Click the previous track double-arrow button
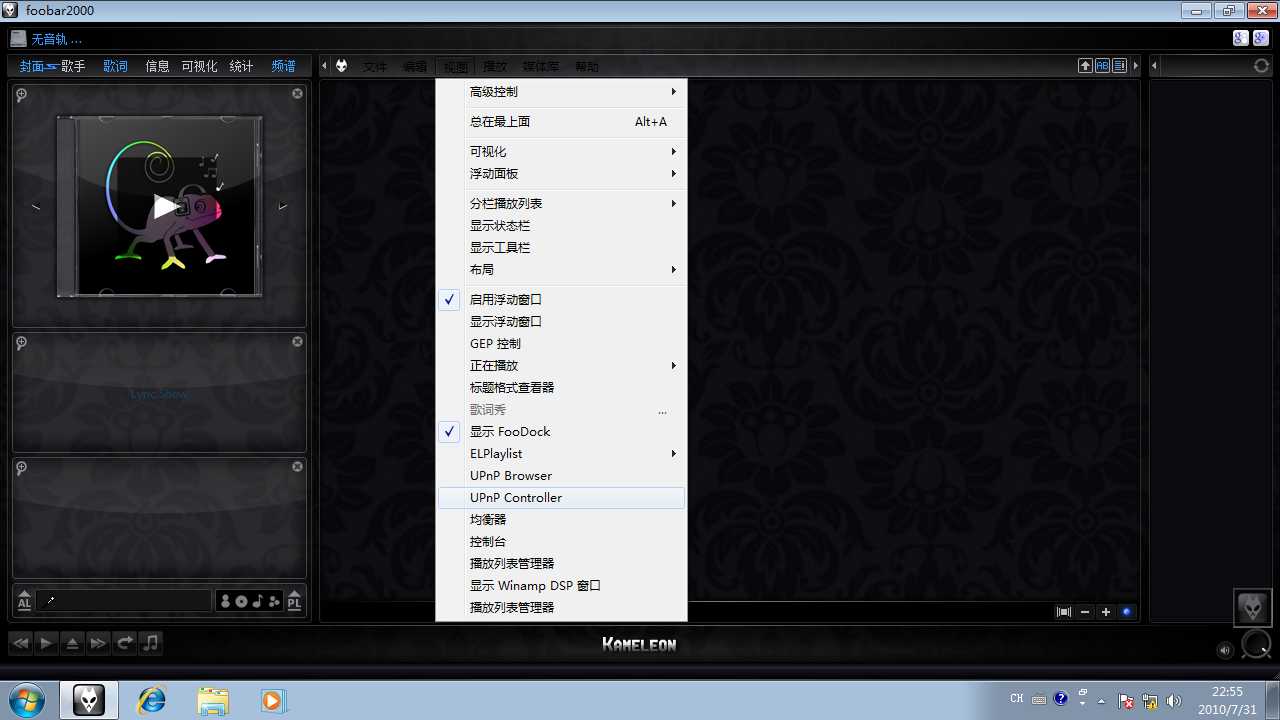The height and width of the screenshot is (720, 1280). 20,643
